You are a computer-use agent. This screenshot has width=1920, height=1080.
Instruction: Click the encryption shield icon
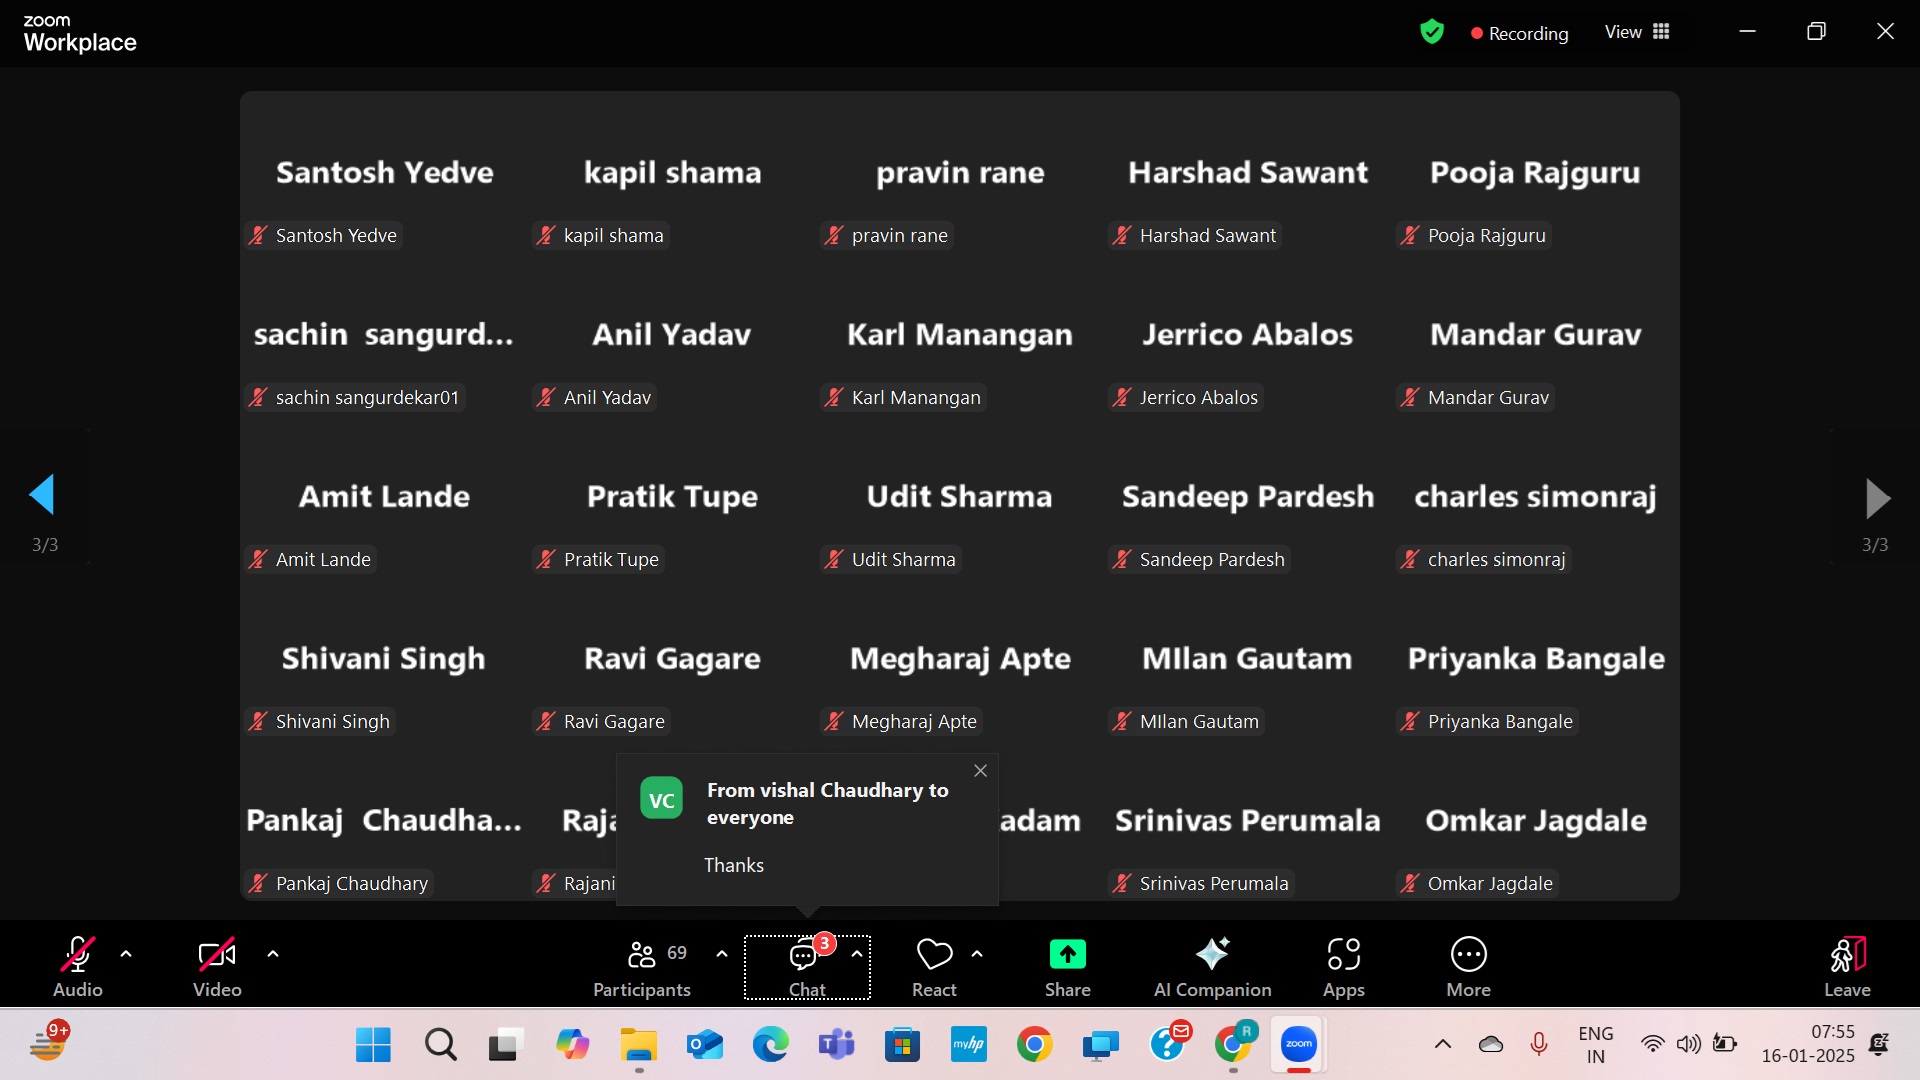pos(1432,32)
